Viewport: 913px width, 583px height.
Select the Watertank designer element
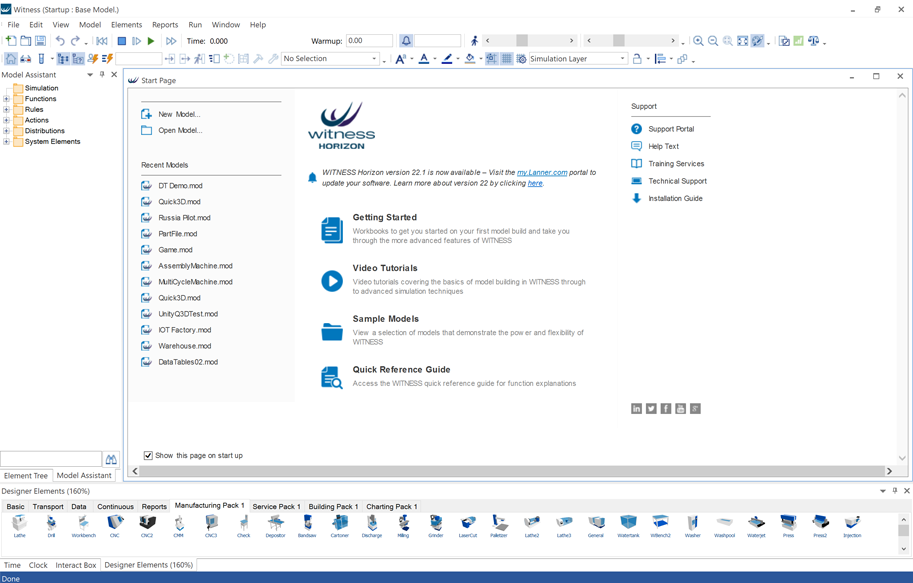tap(628, 527)
